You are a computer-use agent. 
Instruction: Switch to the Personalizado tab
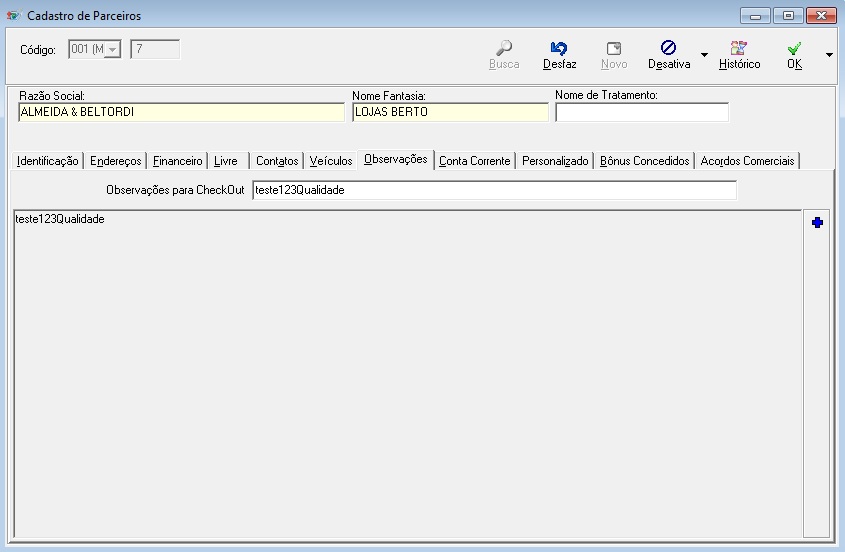555,161
